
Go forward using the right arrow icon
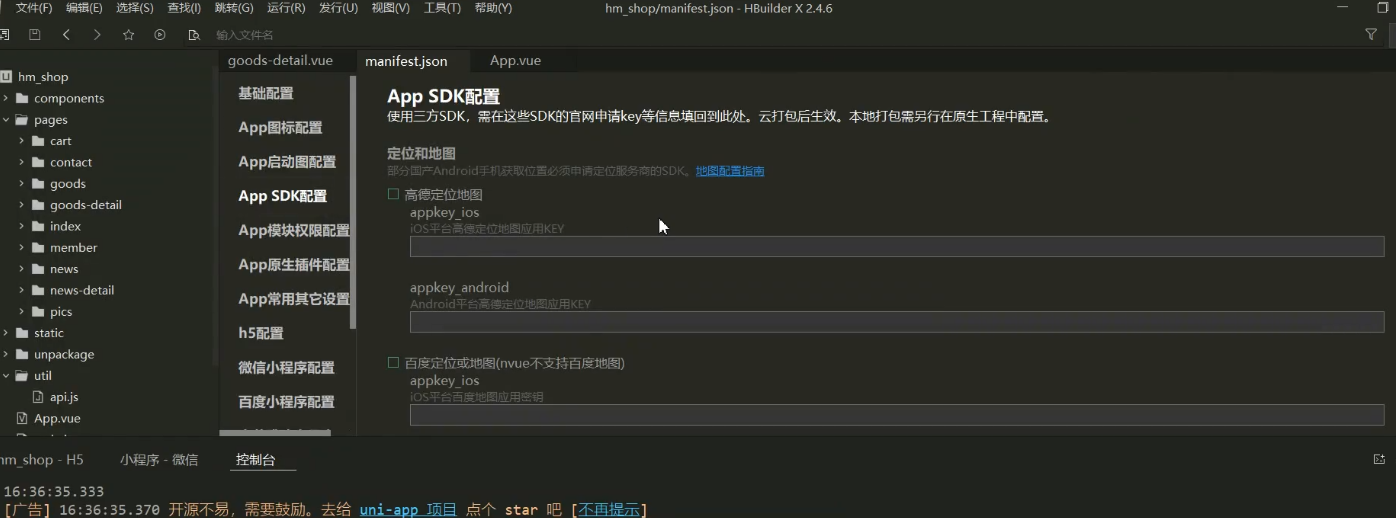(x=97, y=34)
